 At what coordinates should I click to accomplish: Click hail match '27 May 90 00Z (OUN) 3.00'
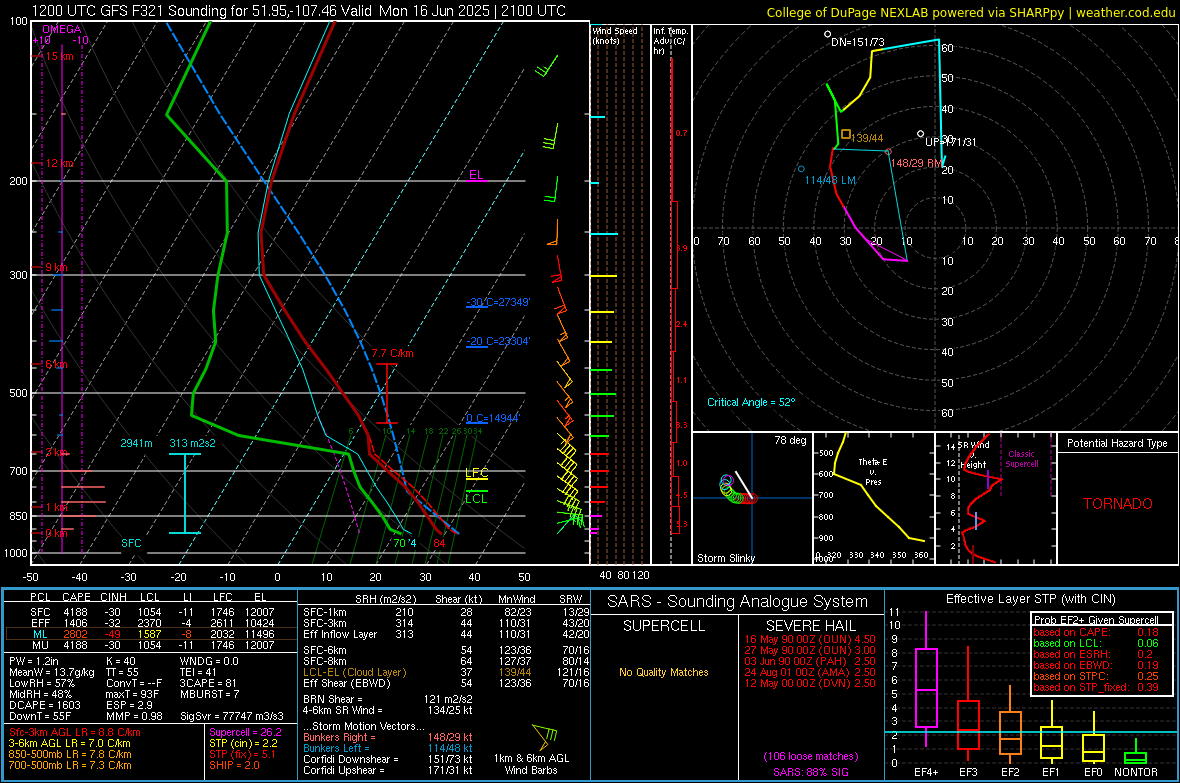click(810, 650)
